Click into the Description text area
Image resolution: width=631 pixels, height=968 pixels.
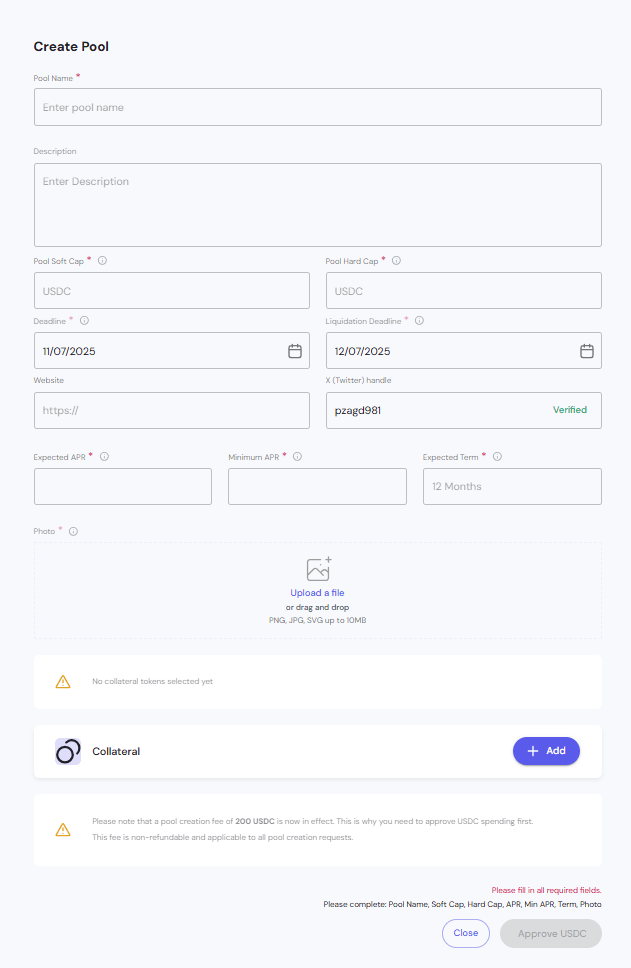click(x=317, y=205)
